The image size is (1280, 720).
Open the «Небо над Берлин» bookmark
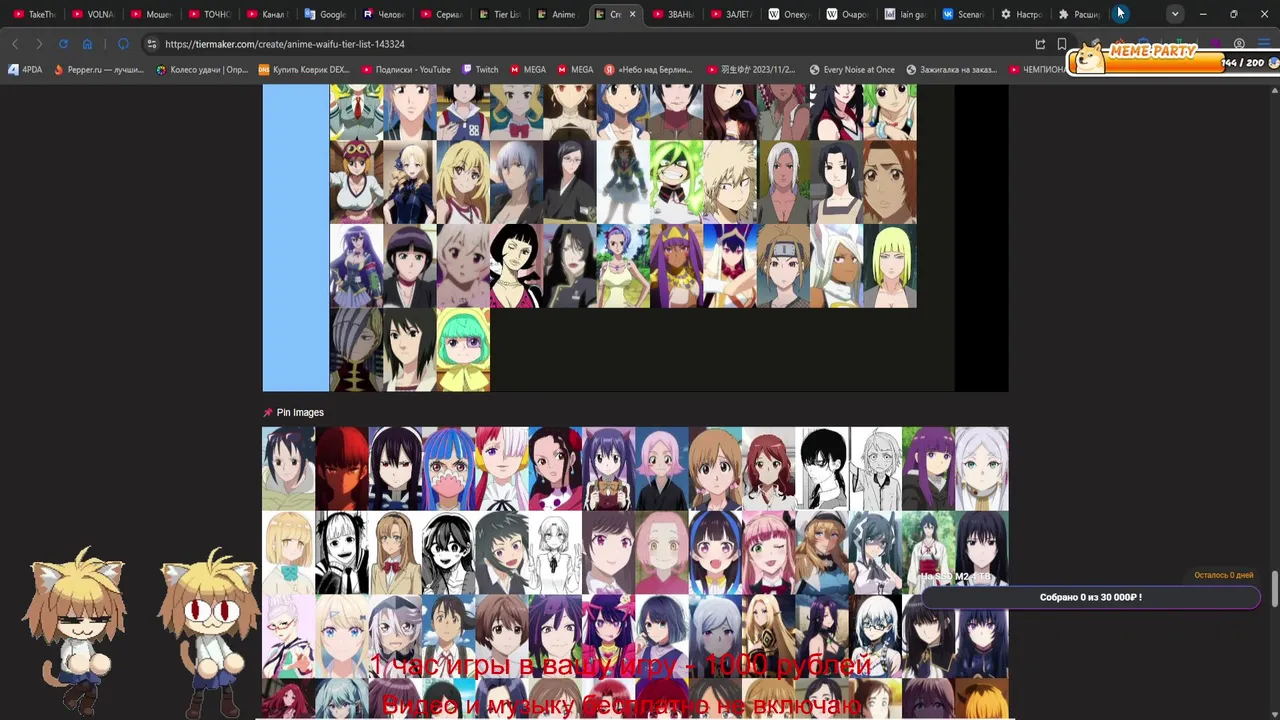pyautogui.click(x=648, y=70)
